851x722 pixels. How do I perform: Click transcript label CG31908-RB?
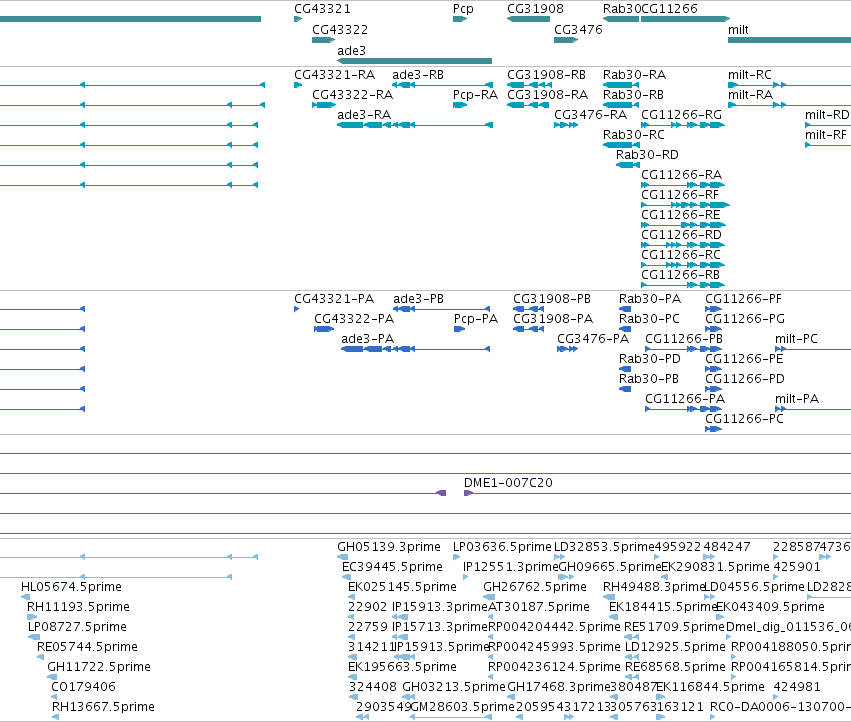click(547, 74)
